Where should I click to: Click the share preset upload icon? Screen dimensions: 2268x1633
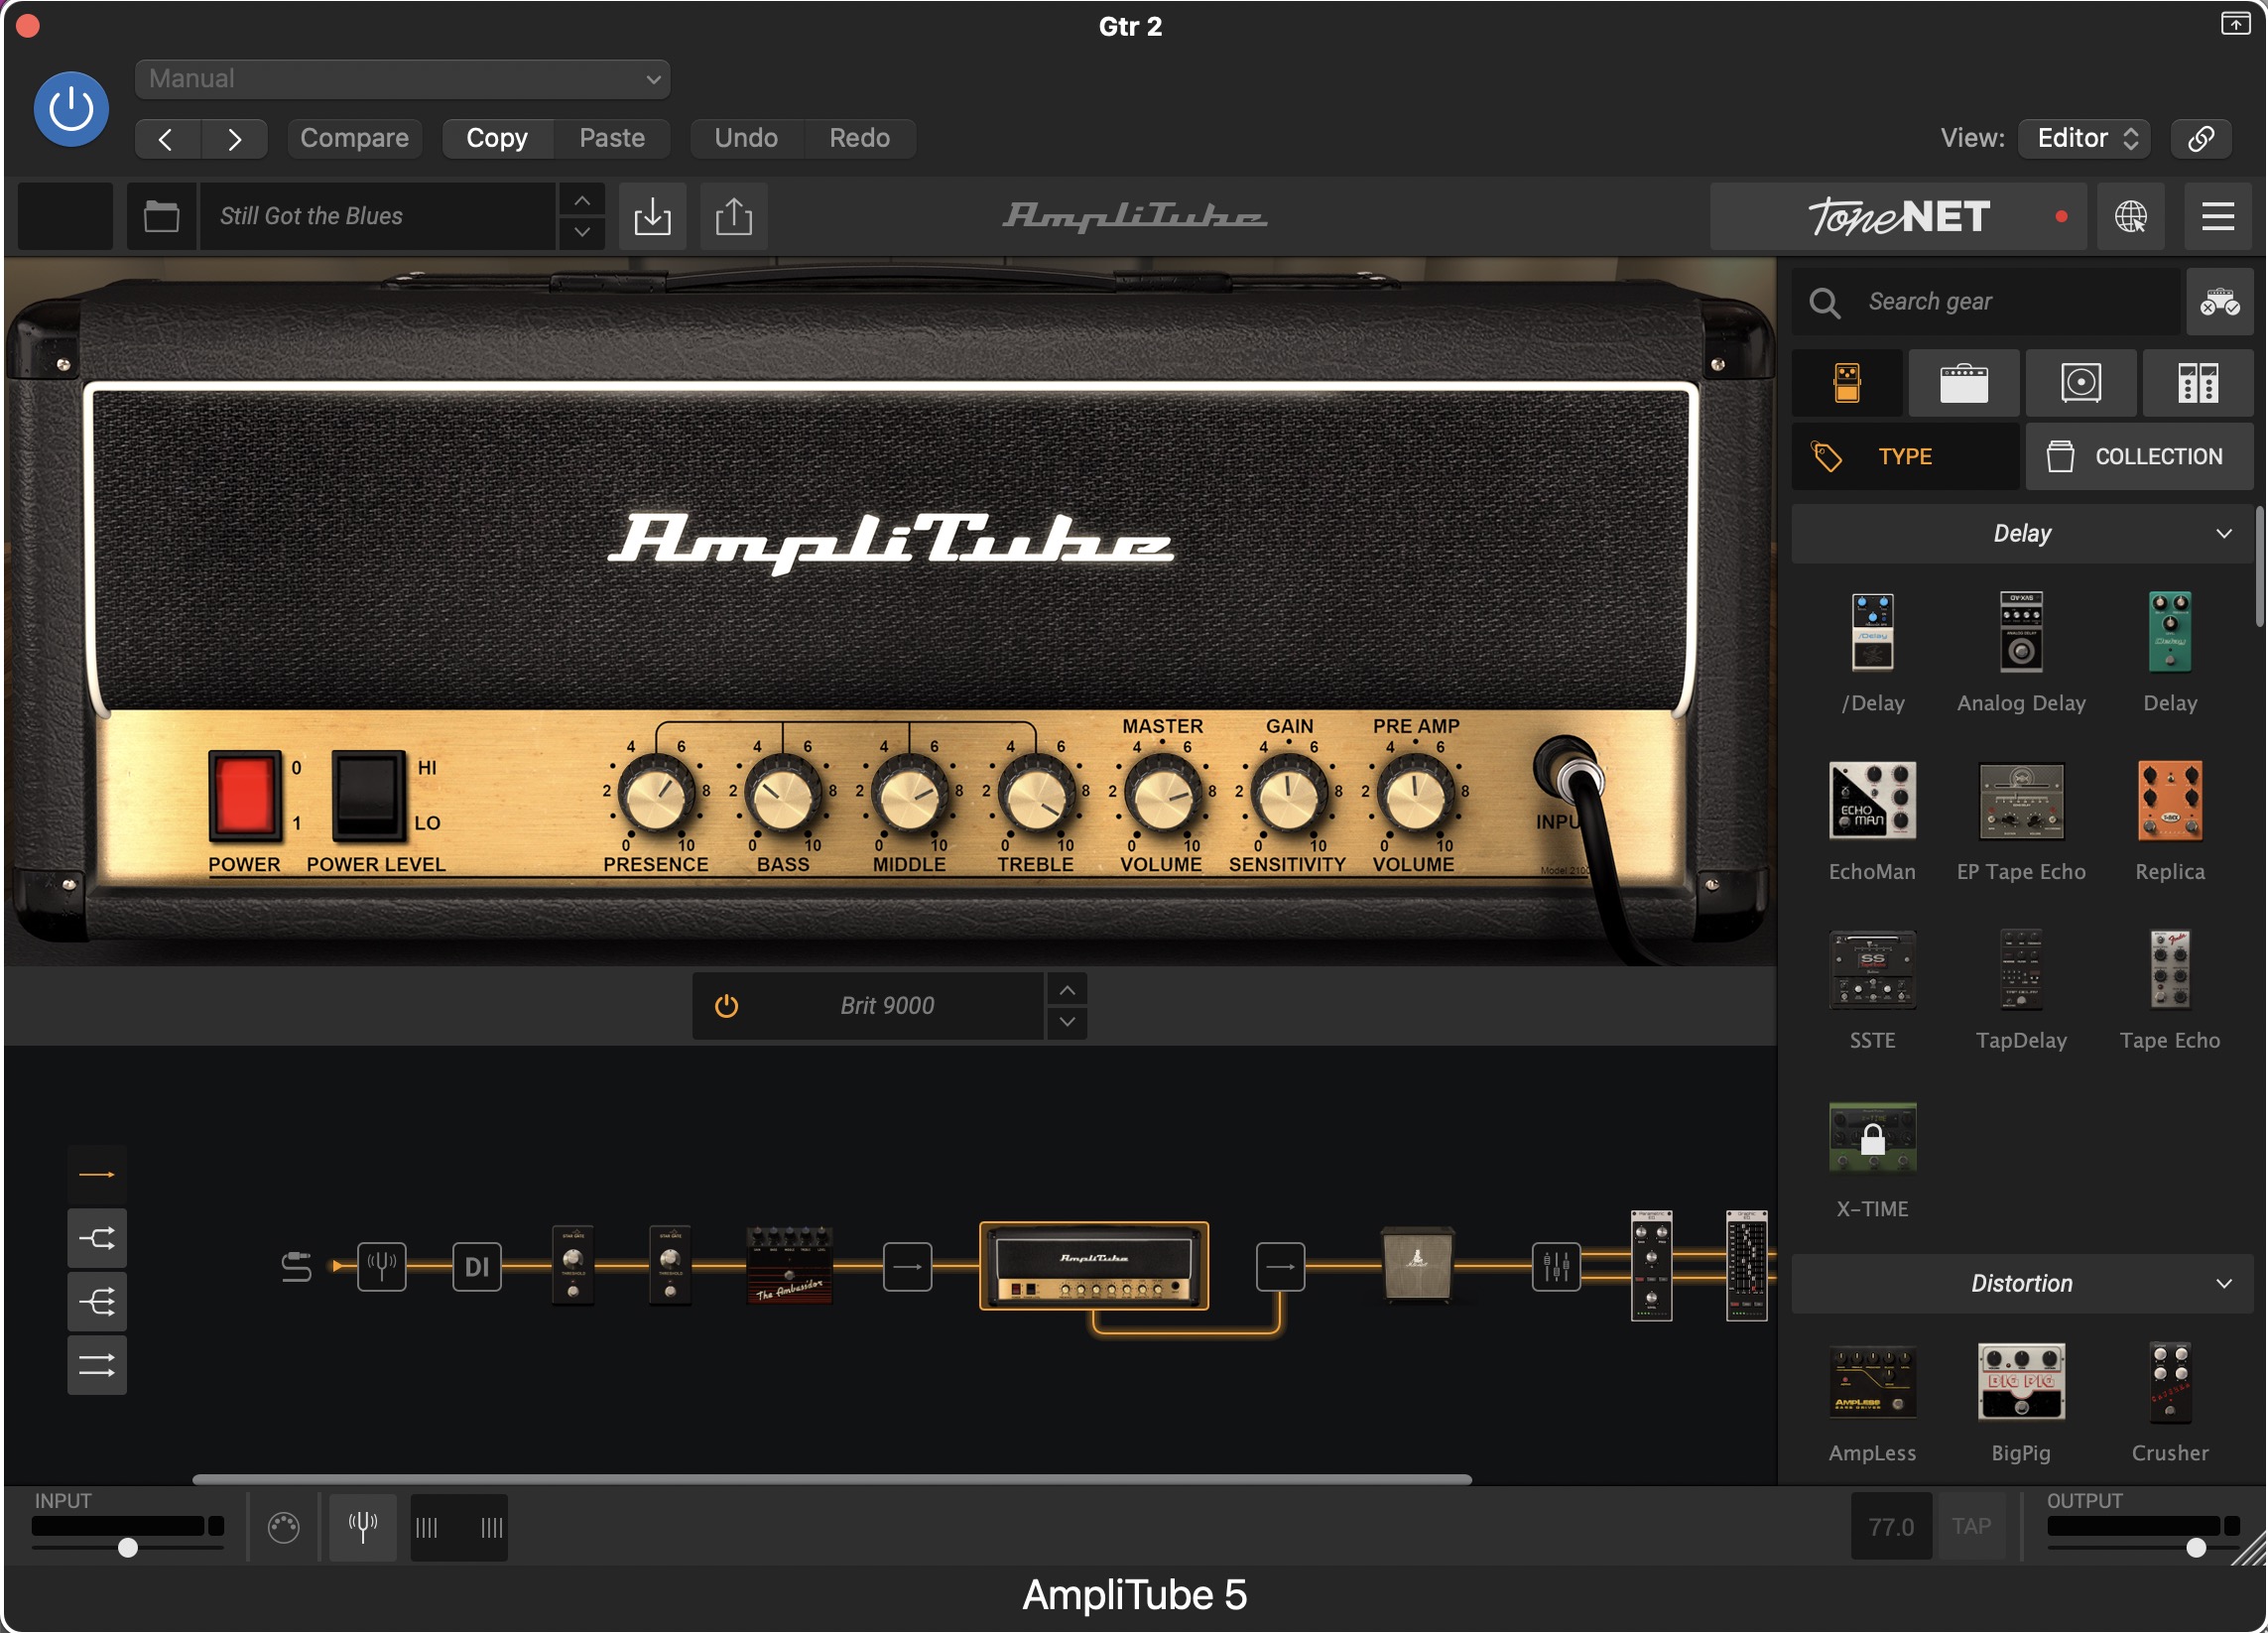click(x=734, y=216)
